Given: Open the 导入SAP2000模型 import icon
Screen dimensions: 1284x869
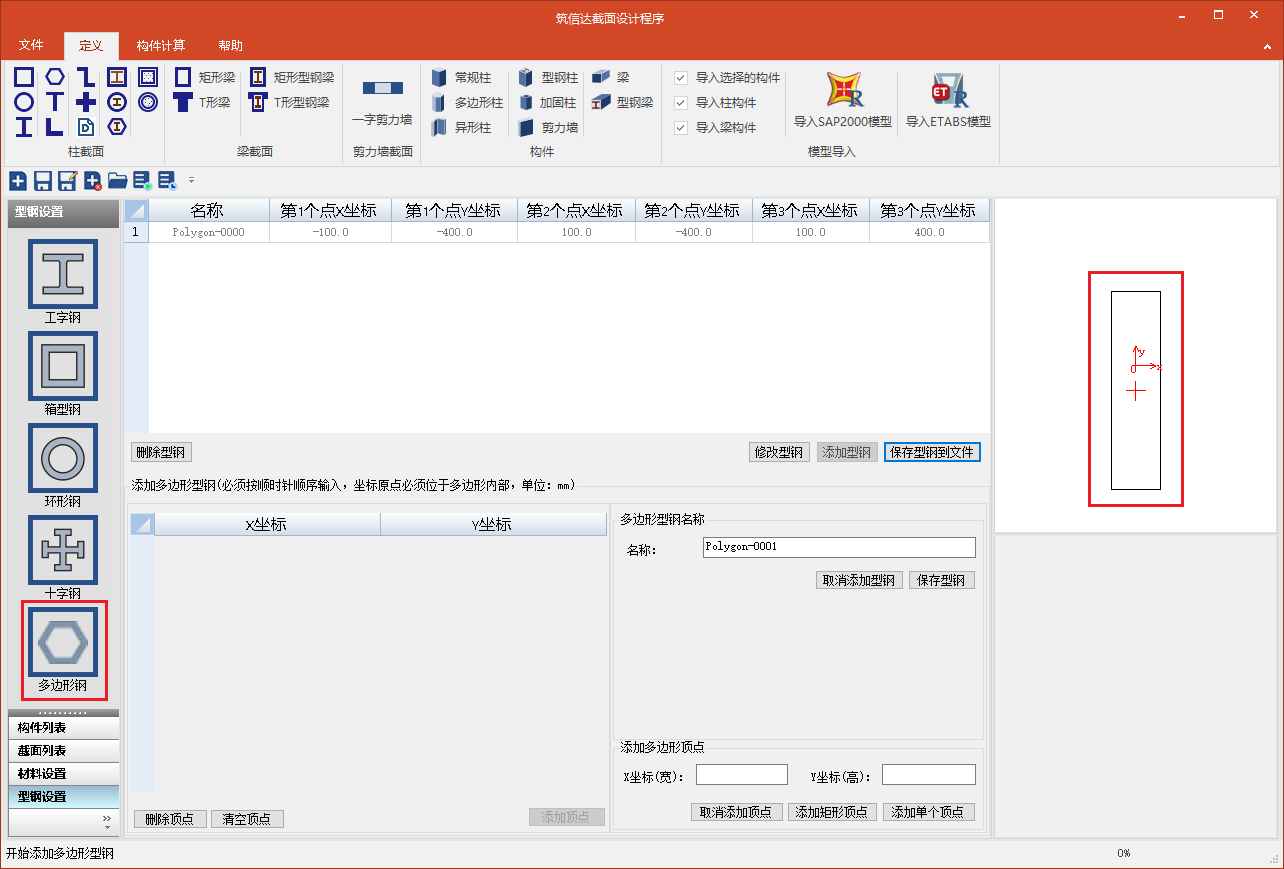Looking at the screenshot, I should (842, 92).
